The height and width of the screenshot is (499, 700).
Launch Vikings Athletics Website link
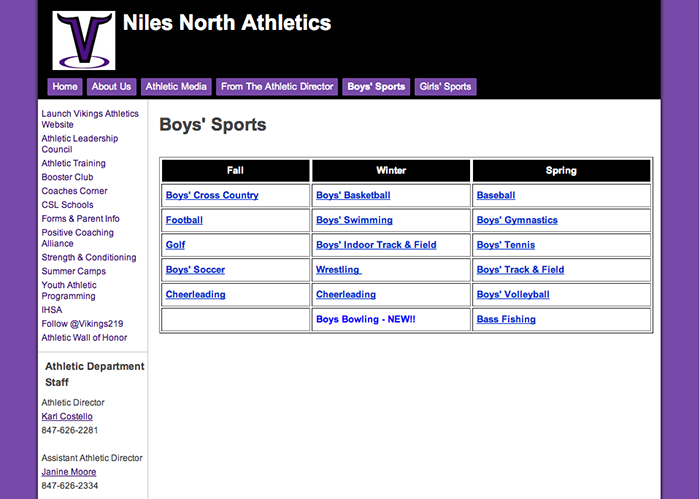click(x=90, y=119)
